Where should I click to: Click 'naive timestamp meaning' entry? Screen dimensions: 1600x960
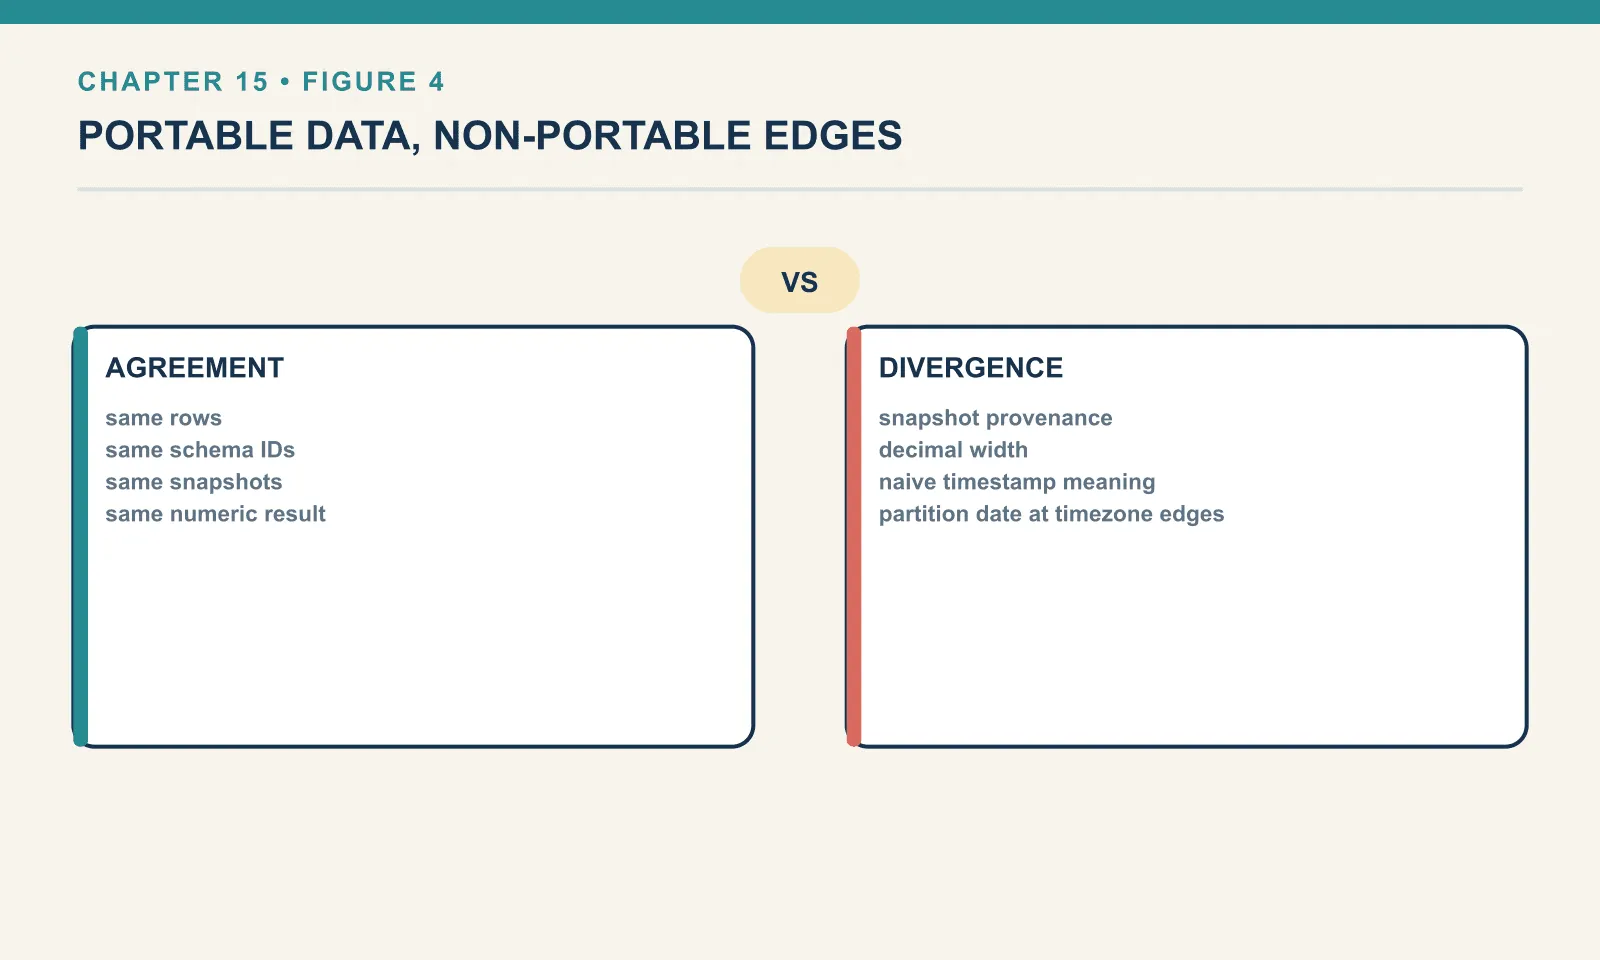tap(1017, 482)
